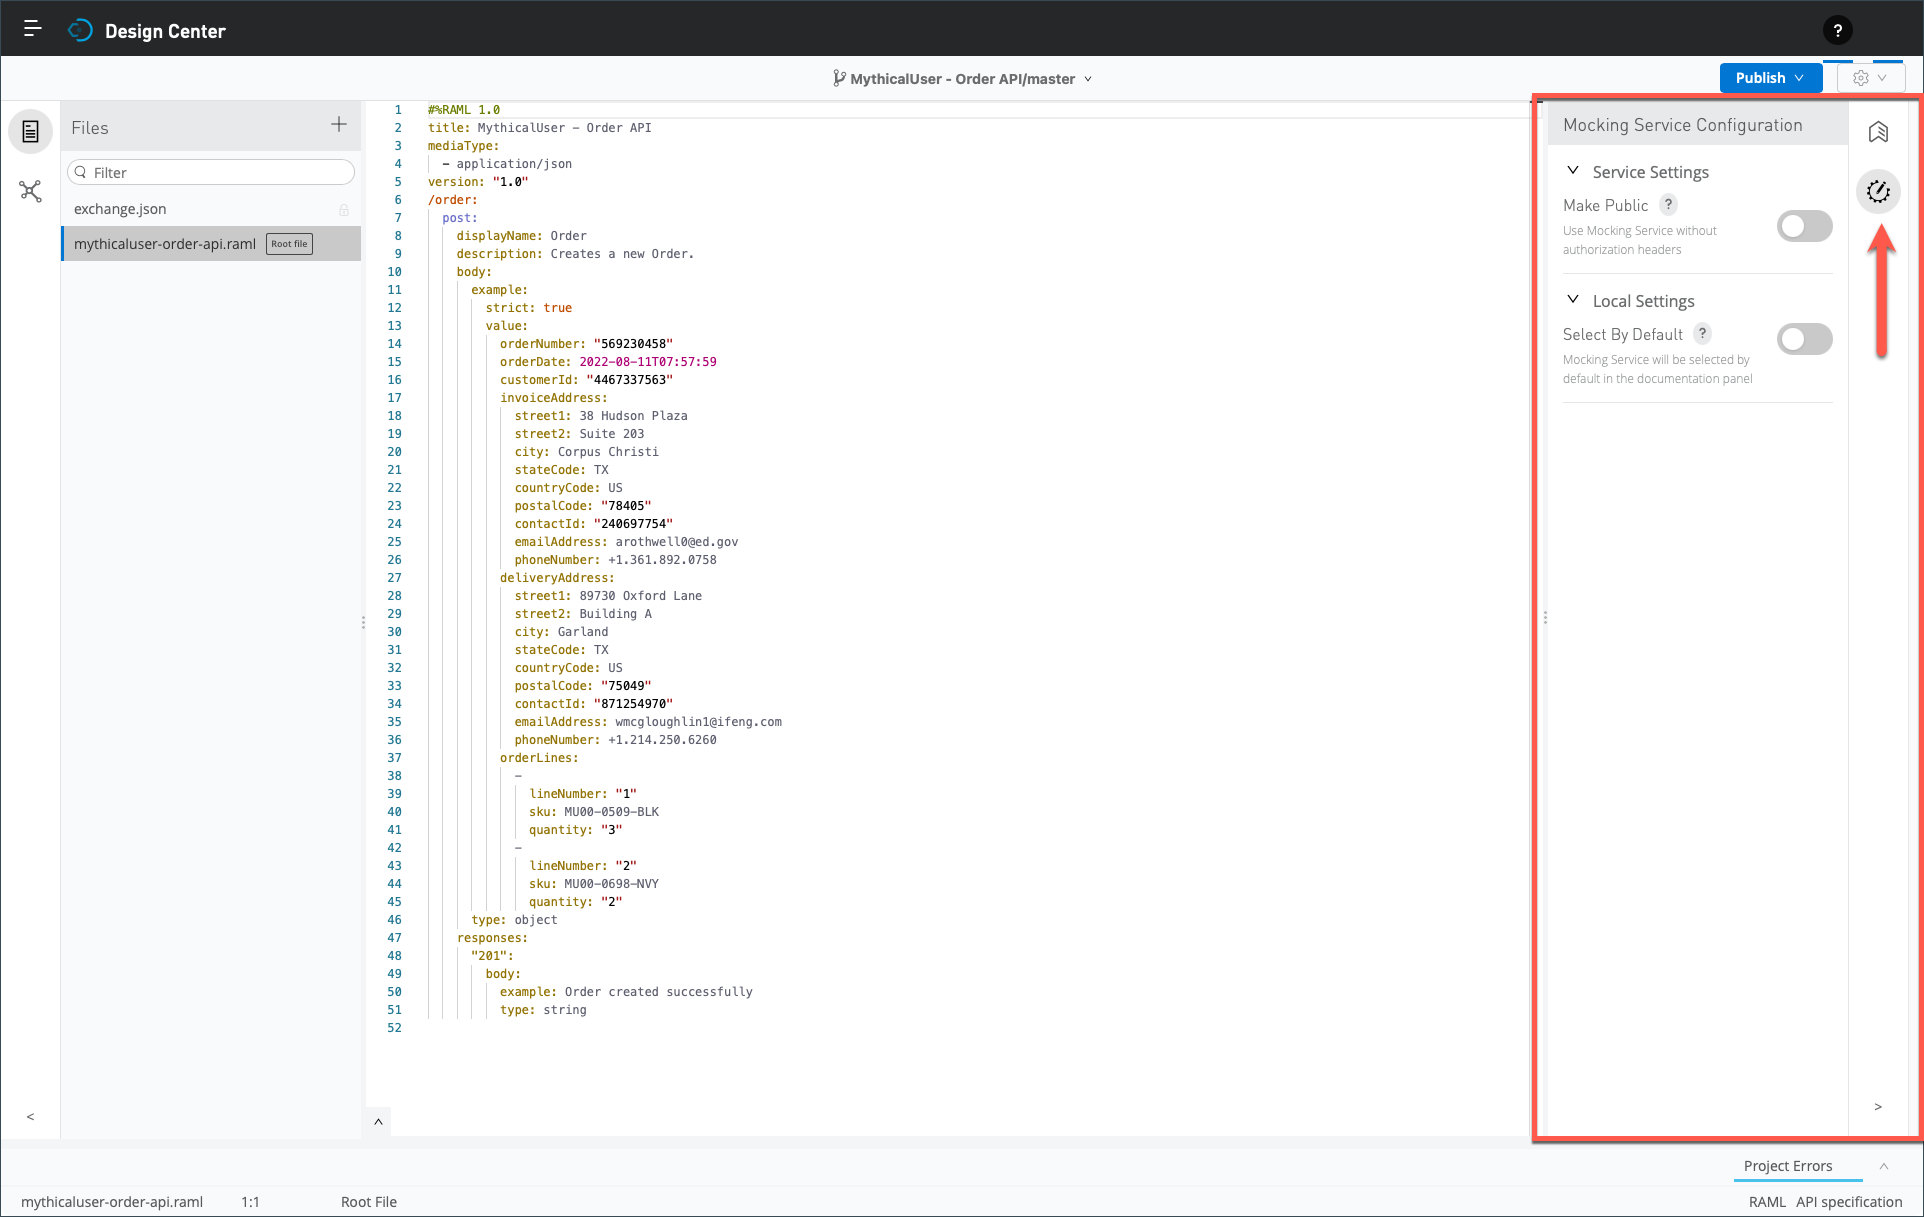1924x1217 pixels.
Task: Click the left panel resize handle
Action: pos(363,622)
